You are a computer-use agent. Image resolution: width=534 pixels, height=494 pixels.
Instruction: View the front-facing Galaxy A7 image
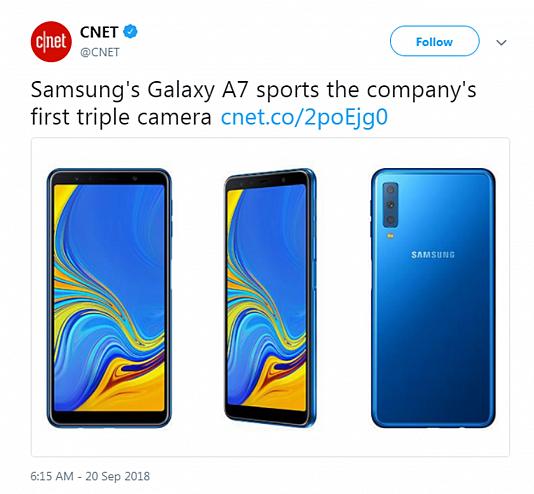[x=109, y=298]
